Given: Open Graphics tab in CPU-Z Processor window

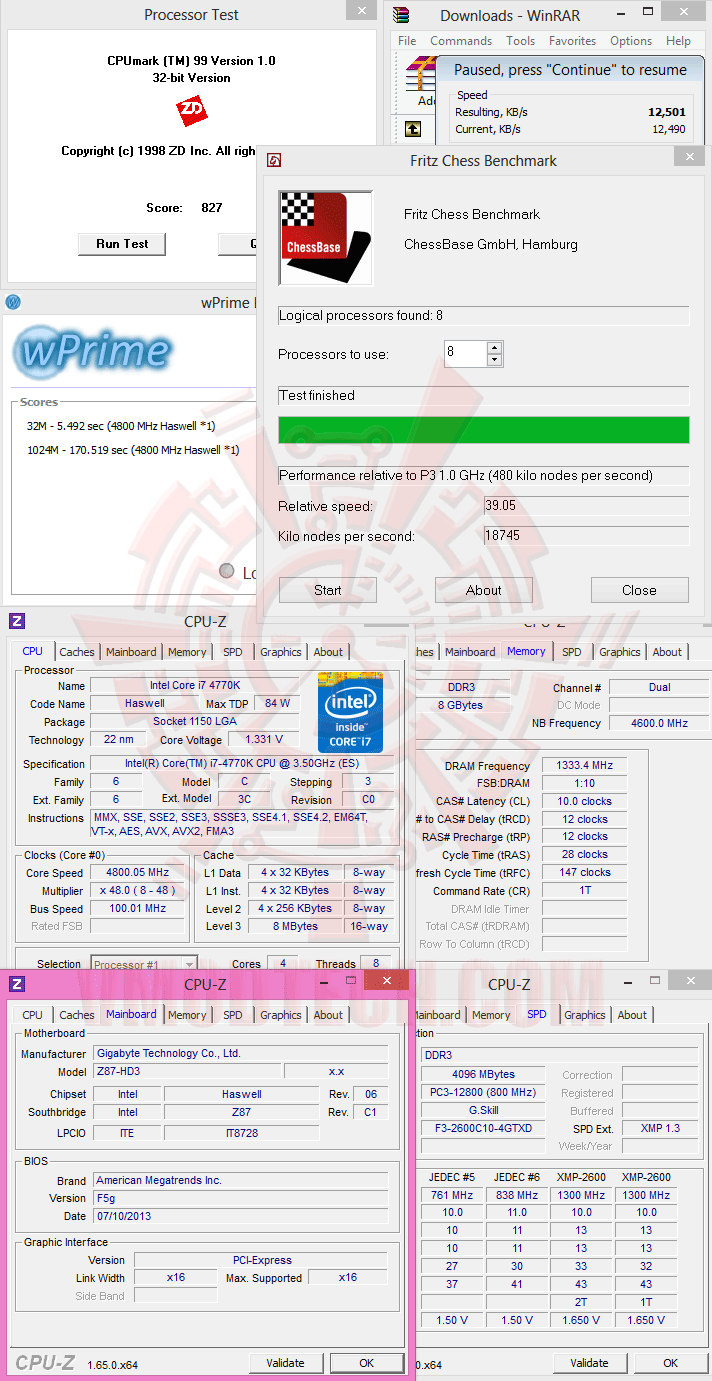Looking at the screenshot, I should click(280, 652).
